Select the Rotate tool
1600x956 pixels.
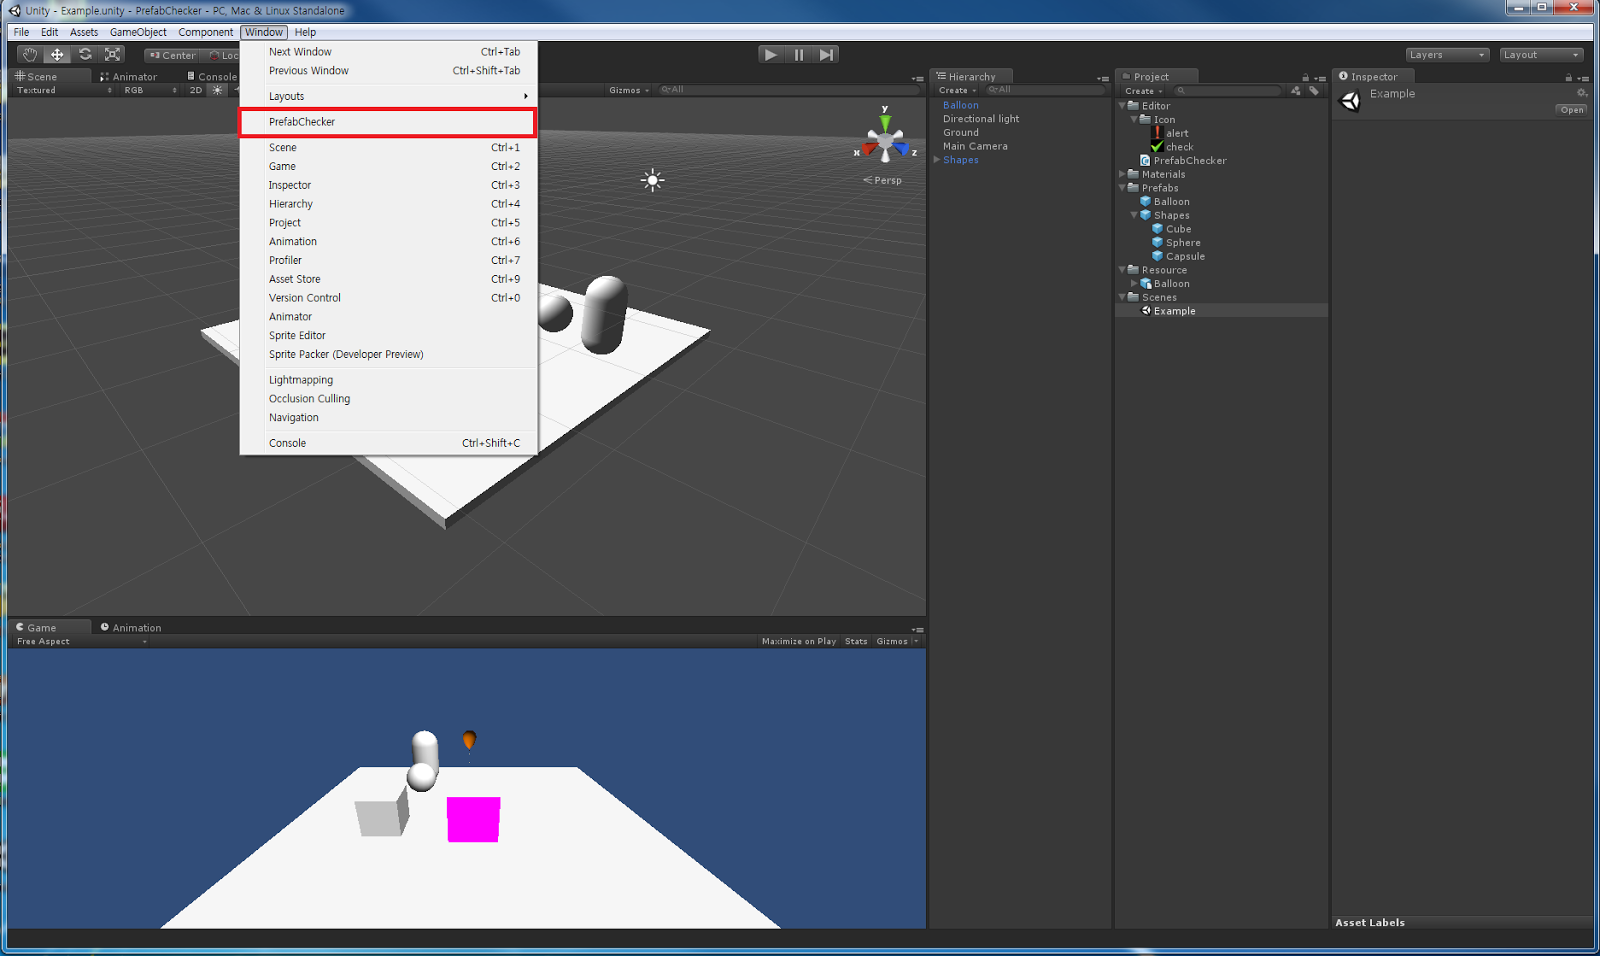point(85,55)
